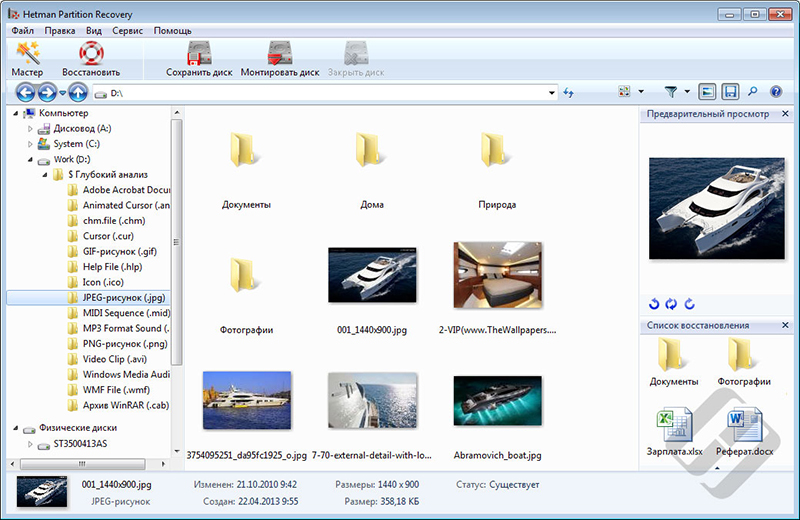This screenshot has height=520, width=800.
Task: Open the Файл menu
Action: point(23,31)
